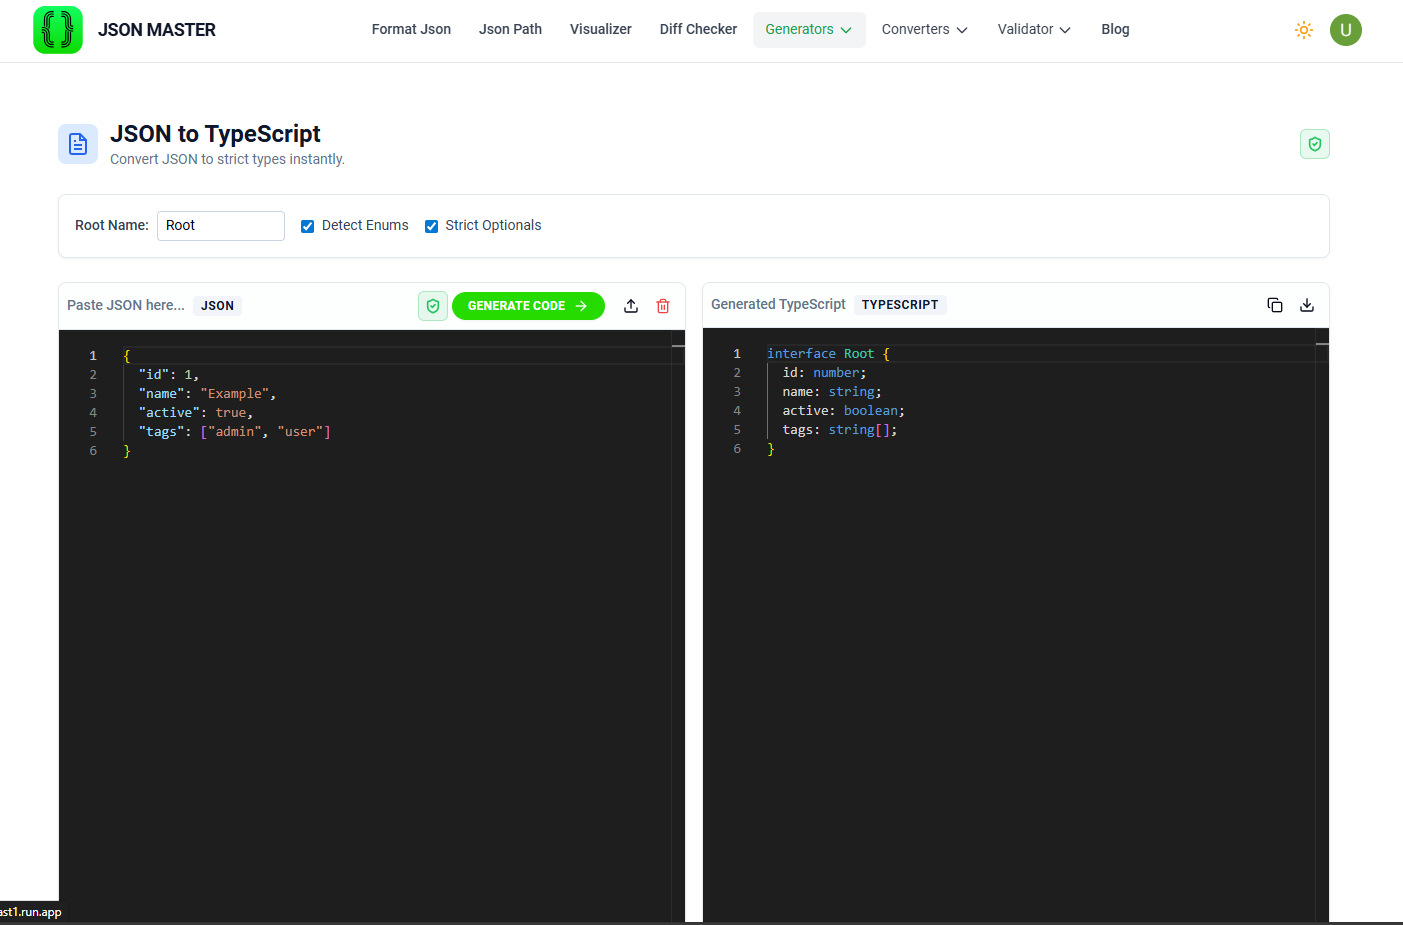Open the Generators dropdown

tap(809, 29)
